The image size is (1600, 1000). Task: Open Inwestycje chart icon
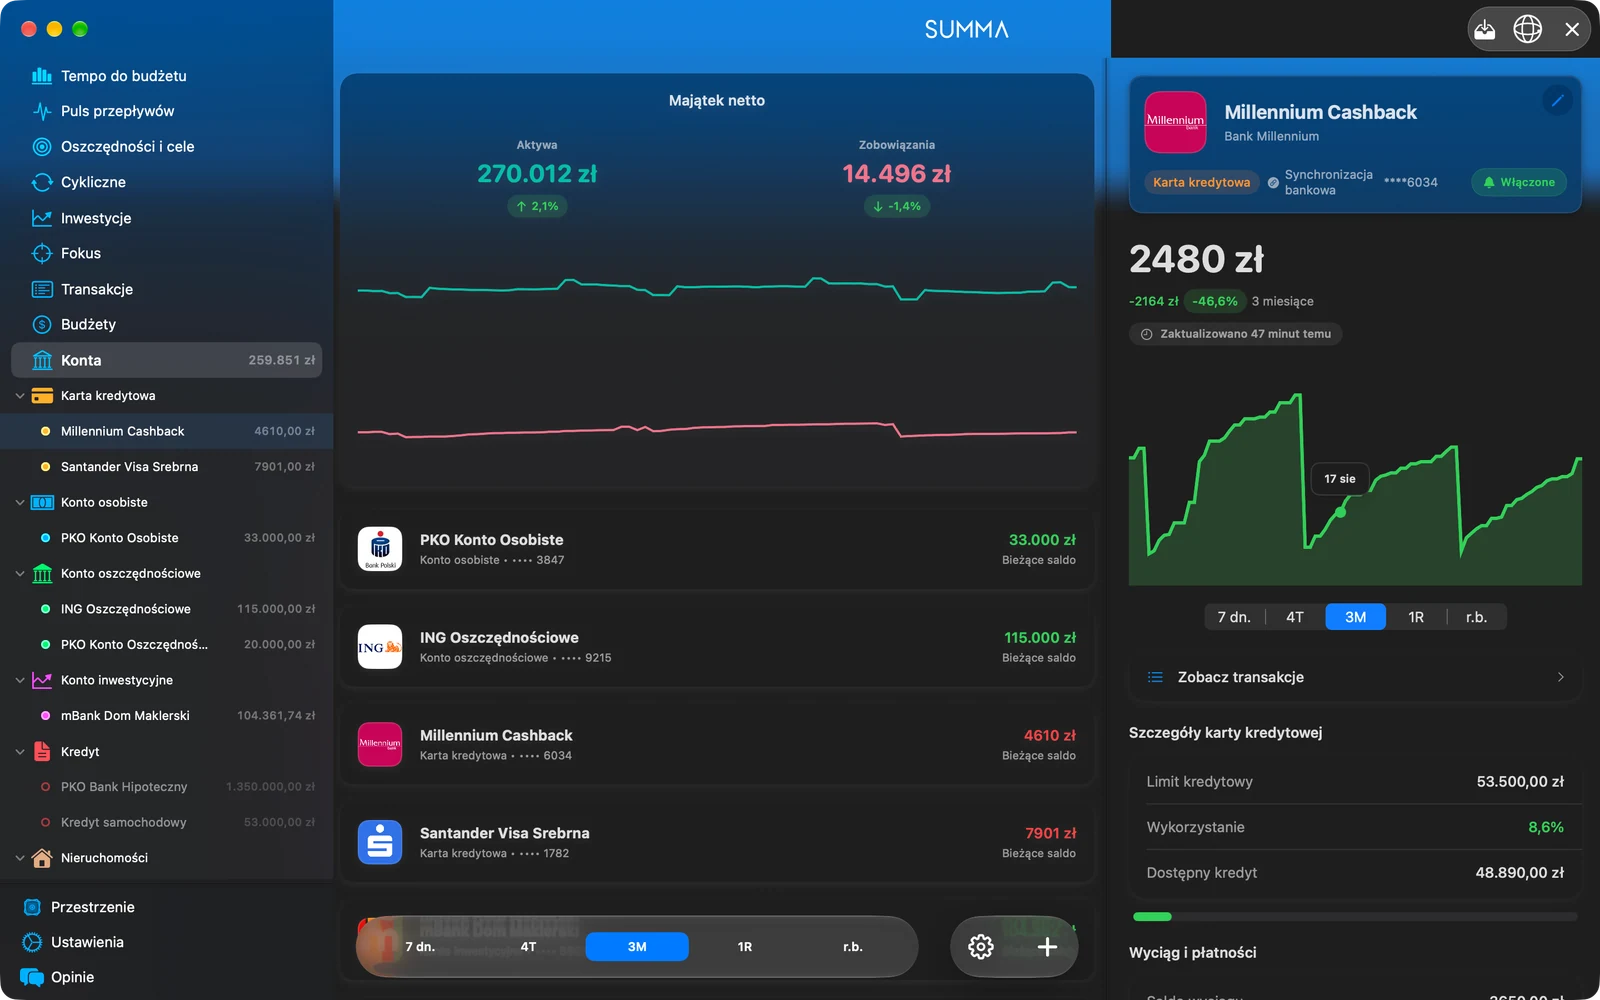pyautogui.click(x=42, y=218)
